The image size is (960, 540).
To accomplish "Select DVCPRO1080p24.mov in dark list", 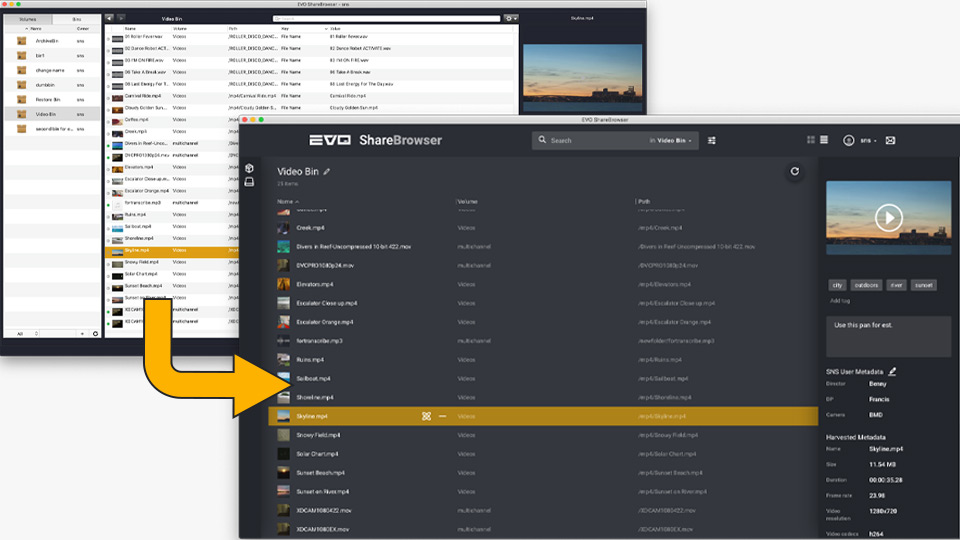I will (x=543, y=266).
